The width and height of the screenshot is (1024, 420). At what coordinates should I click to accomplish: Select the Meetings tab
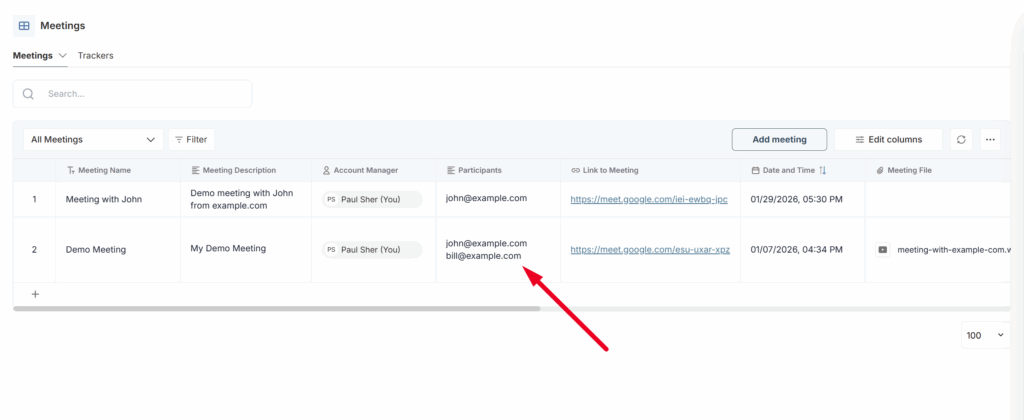tap(32, 56)
